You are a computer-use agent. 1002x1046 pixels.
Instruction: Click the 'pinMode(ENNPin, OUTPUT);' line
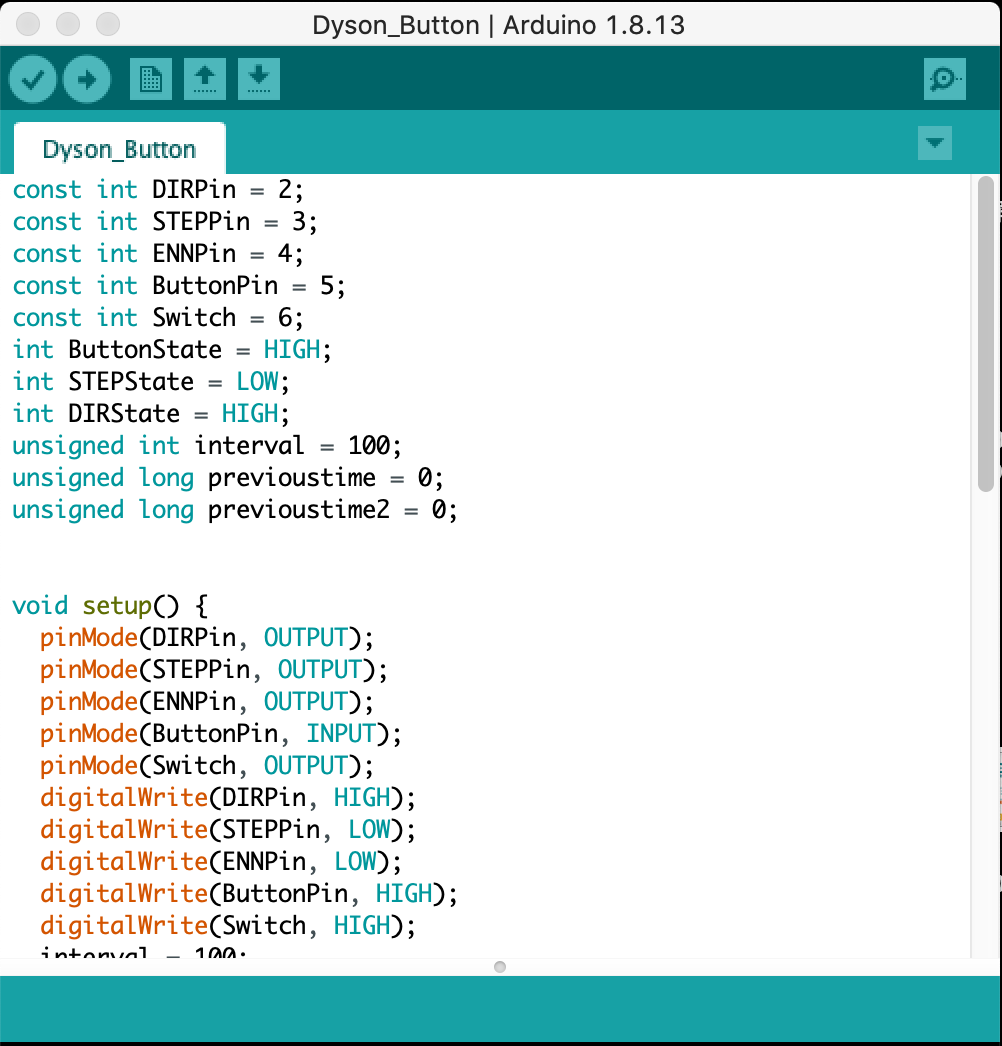207,702
